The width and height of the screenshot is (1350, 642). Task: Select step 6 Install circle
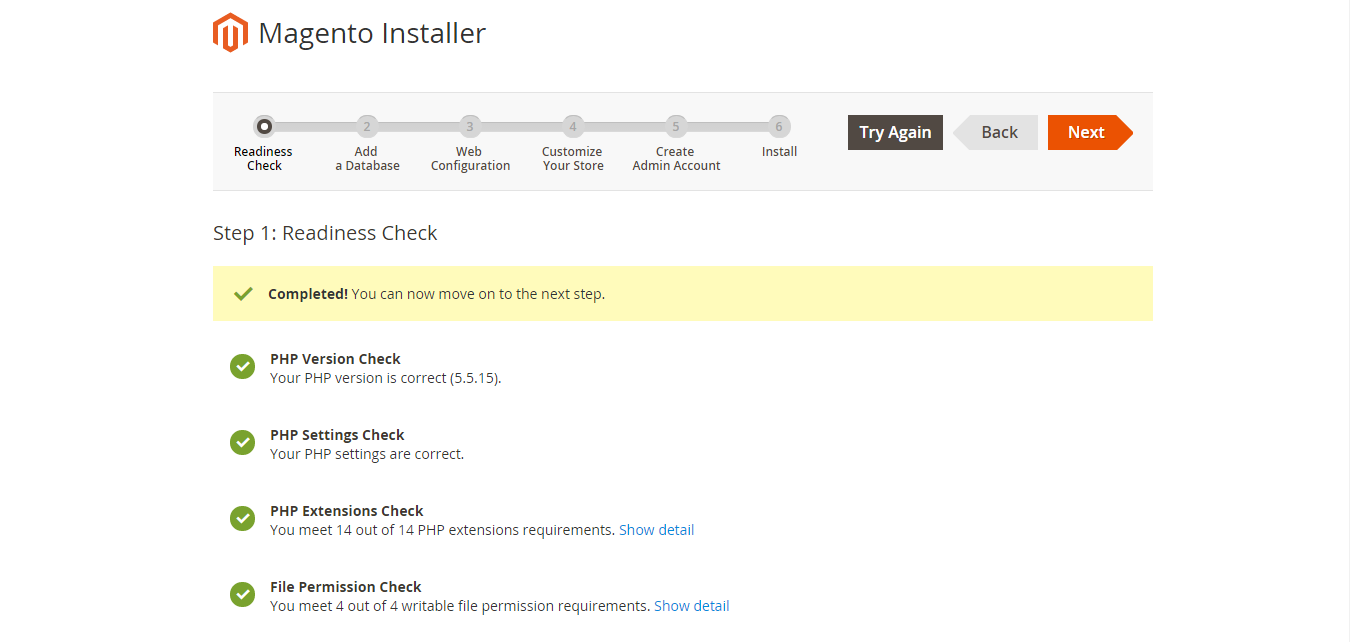coord(779,127)
